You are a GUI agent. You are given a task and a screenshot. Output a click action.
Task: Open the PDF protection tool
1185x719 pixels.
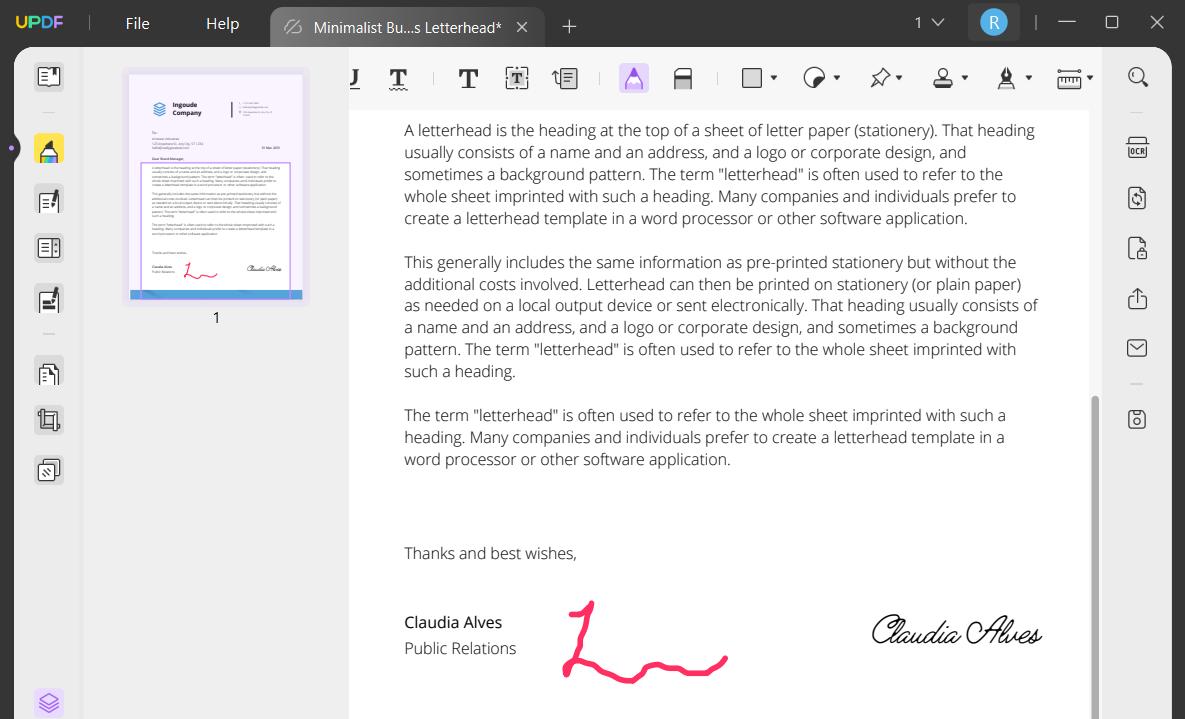pyautogui.click(x=1138, y=248)
